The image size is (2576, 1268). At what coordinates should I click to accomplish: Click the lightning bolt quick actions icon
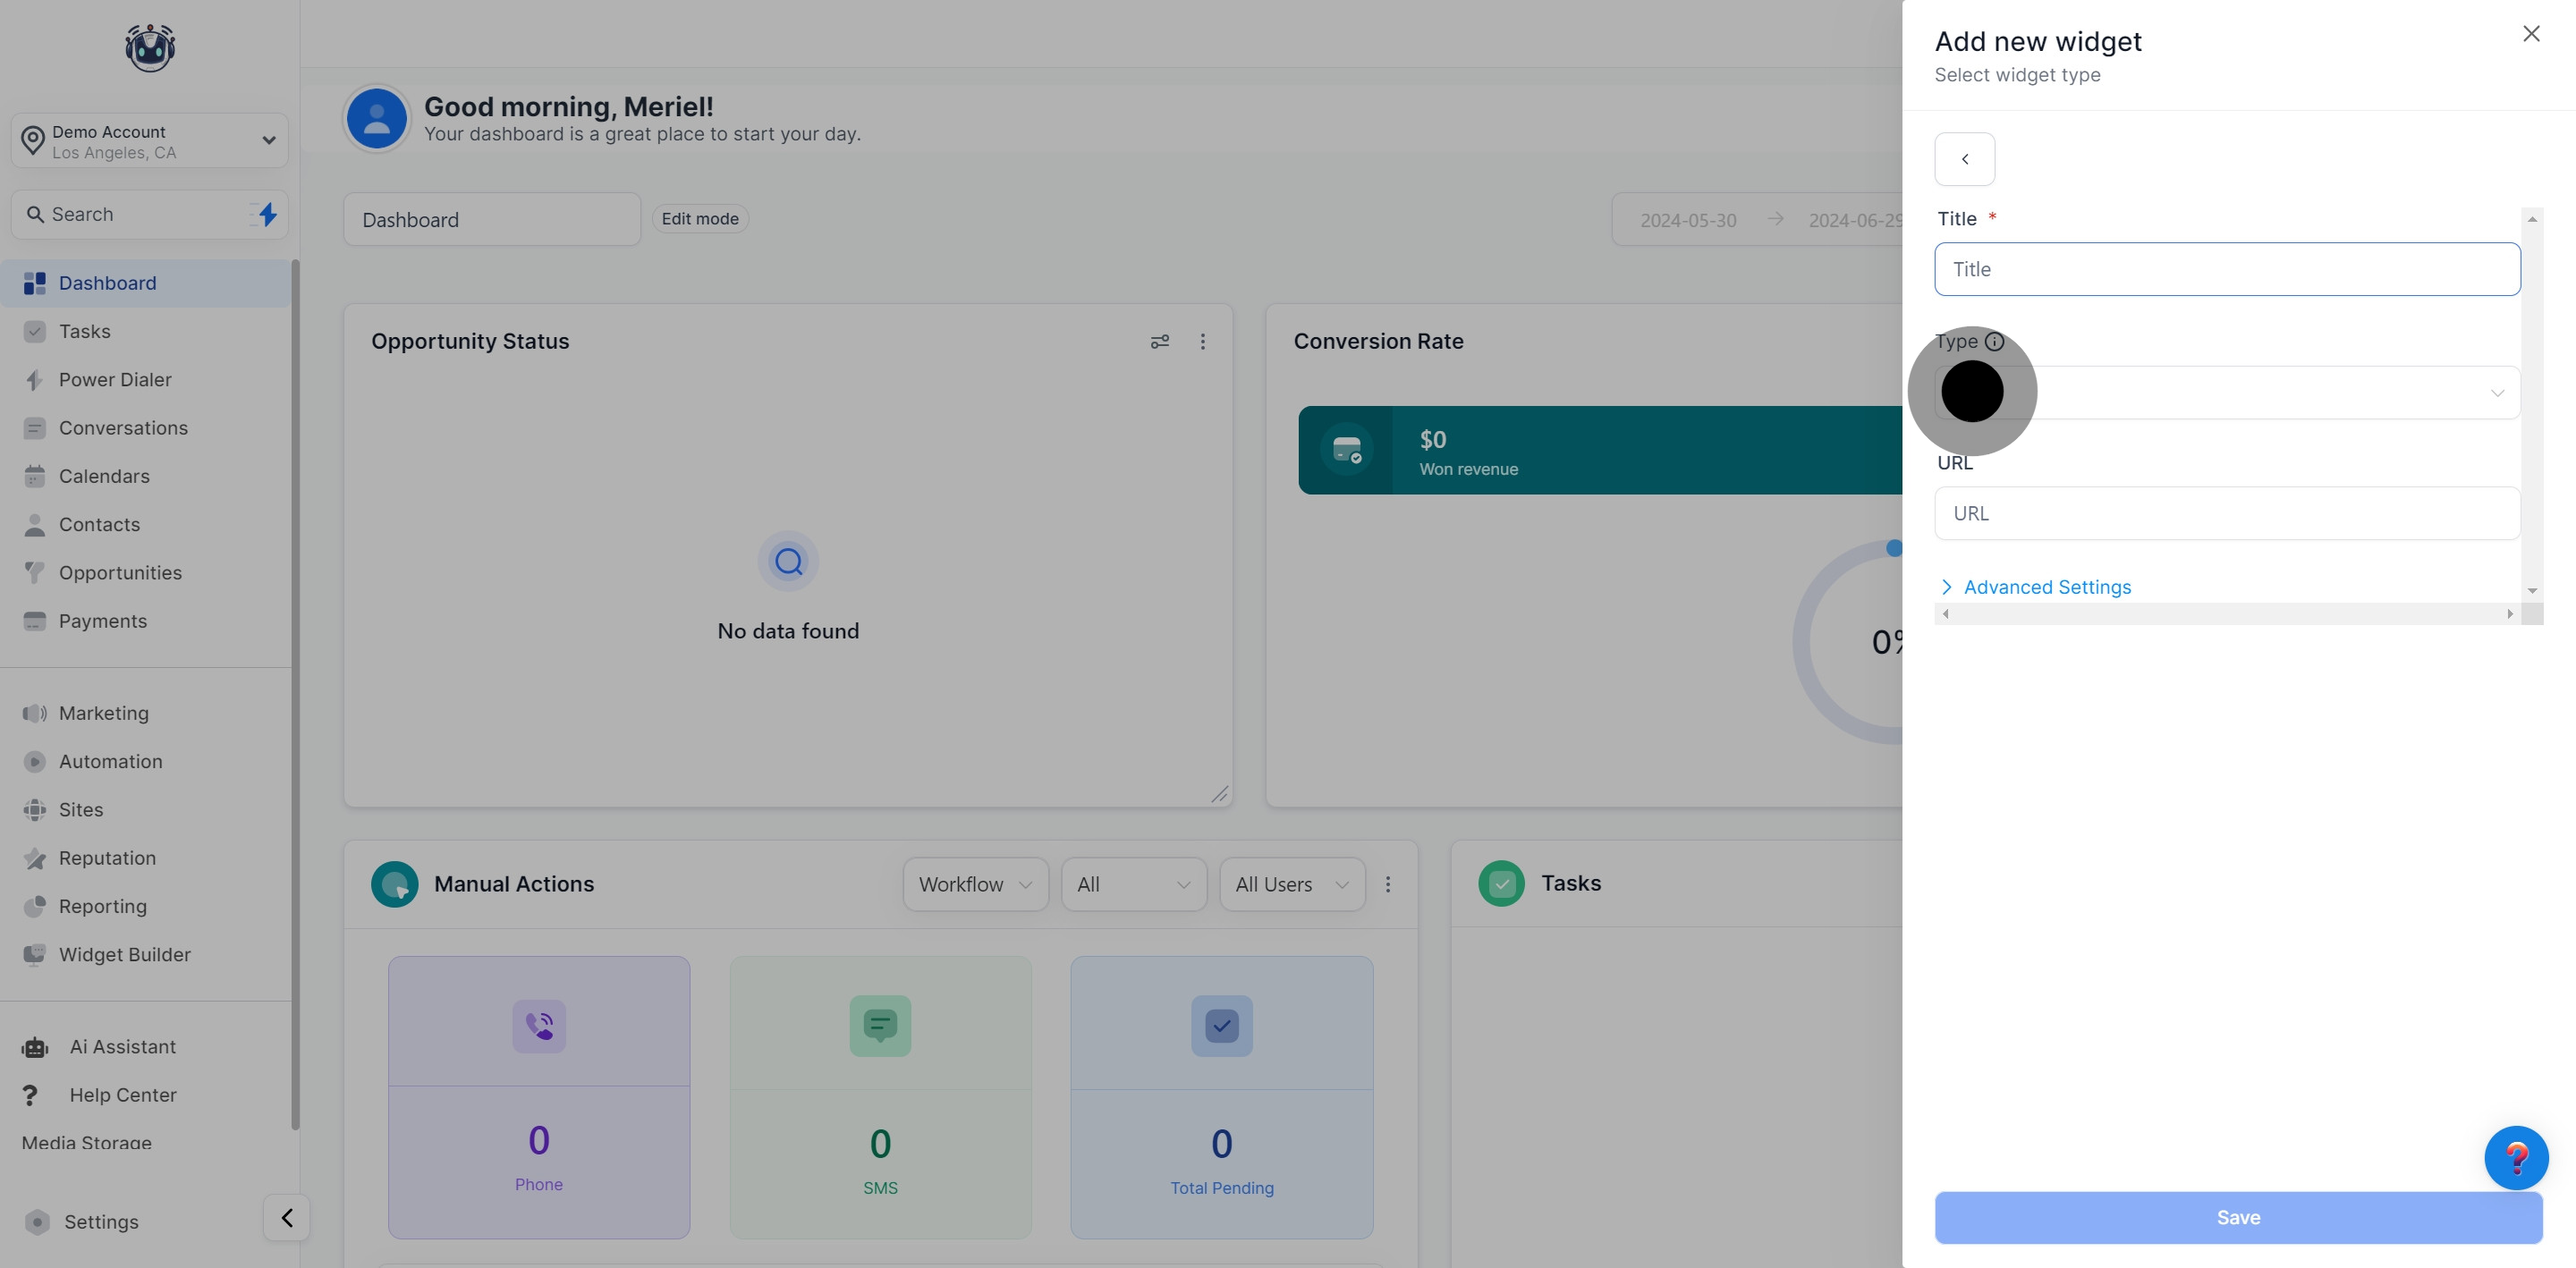click(267, 214)
